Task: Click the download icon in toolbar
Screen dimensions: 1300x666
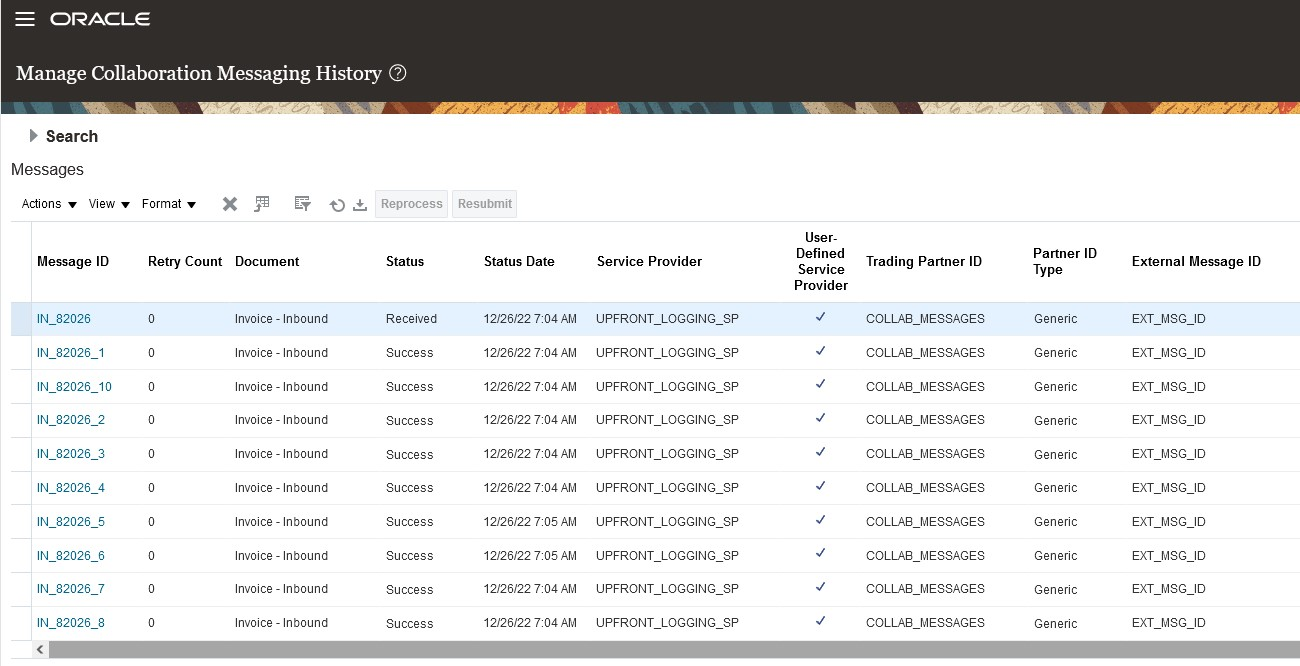Action: (x=360, y=205)
